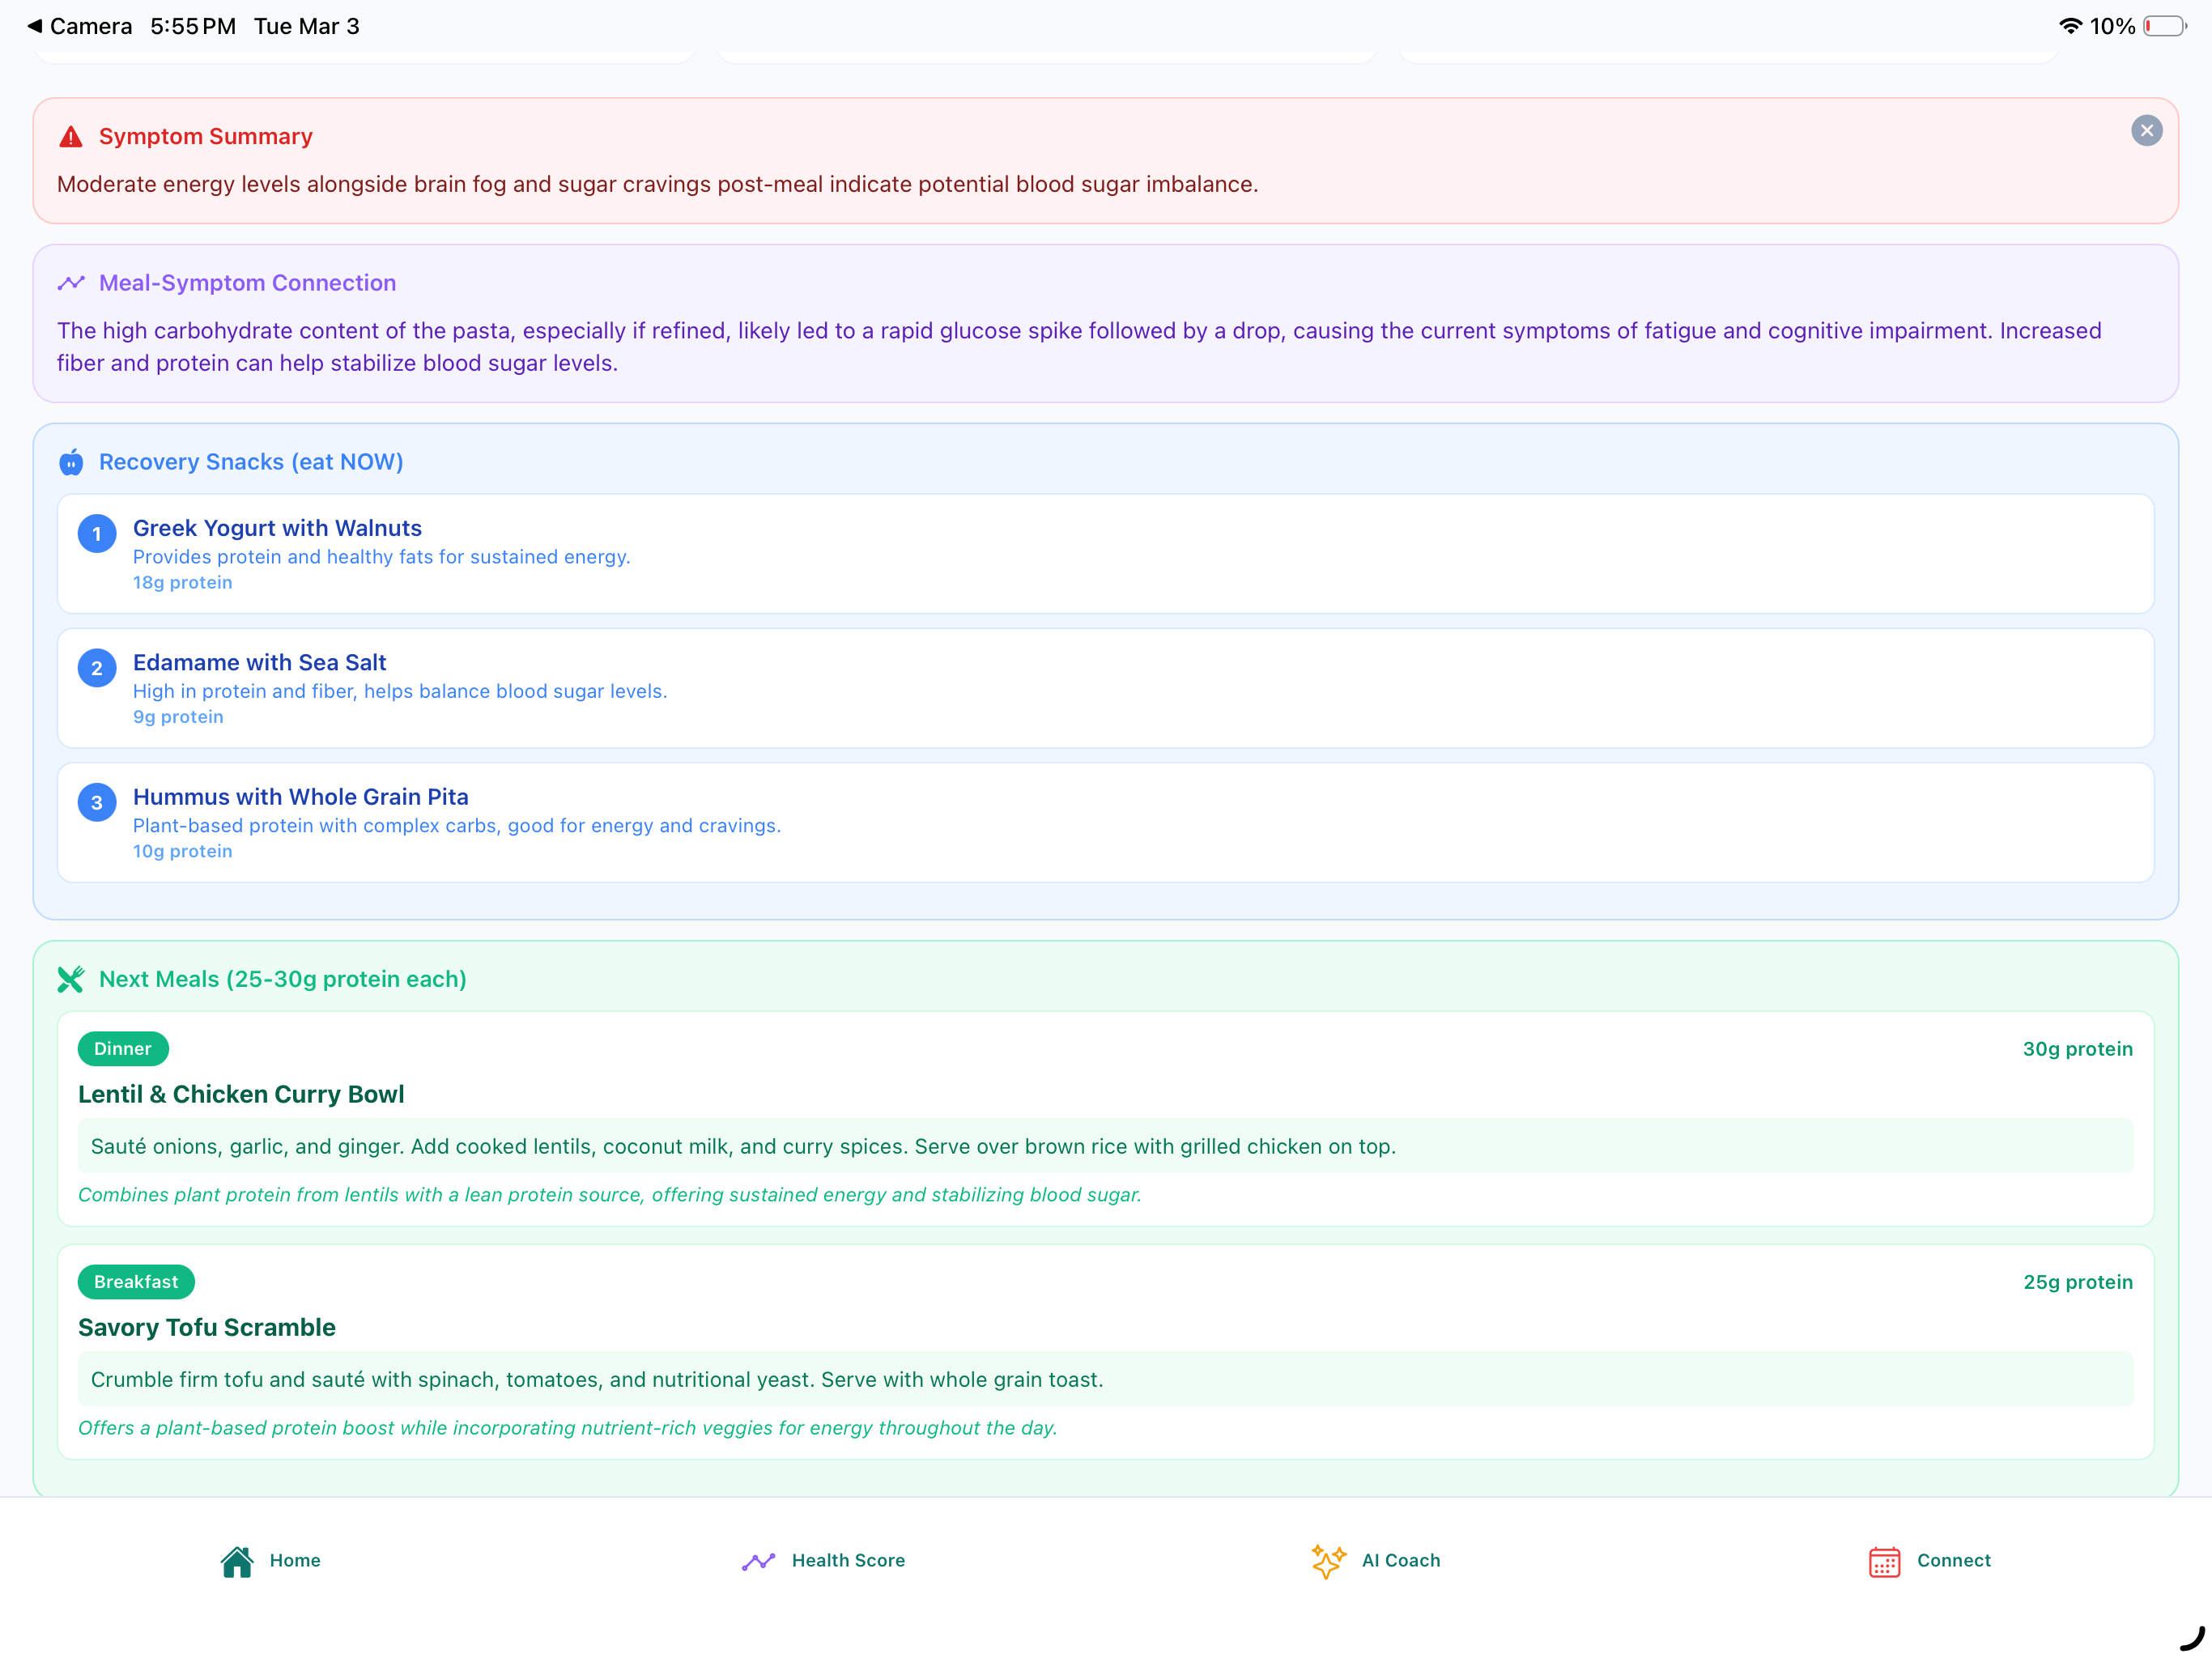The height and width of the screenshot is (1658, 2212).
Task: Click Recovery Snacks (eat NOW) heading
Action: [x=251, y=462]
